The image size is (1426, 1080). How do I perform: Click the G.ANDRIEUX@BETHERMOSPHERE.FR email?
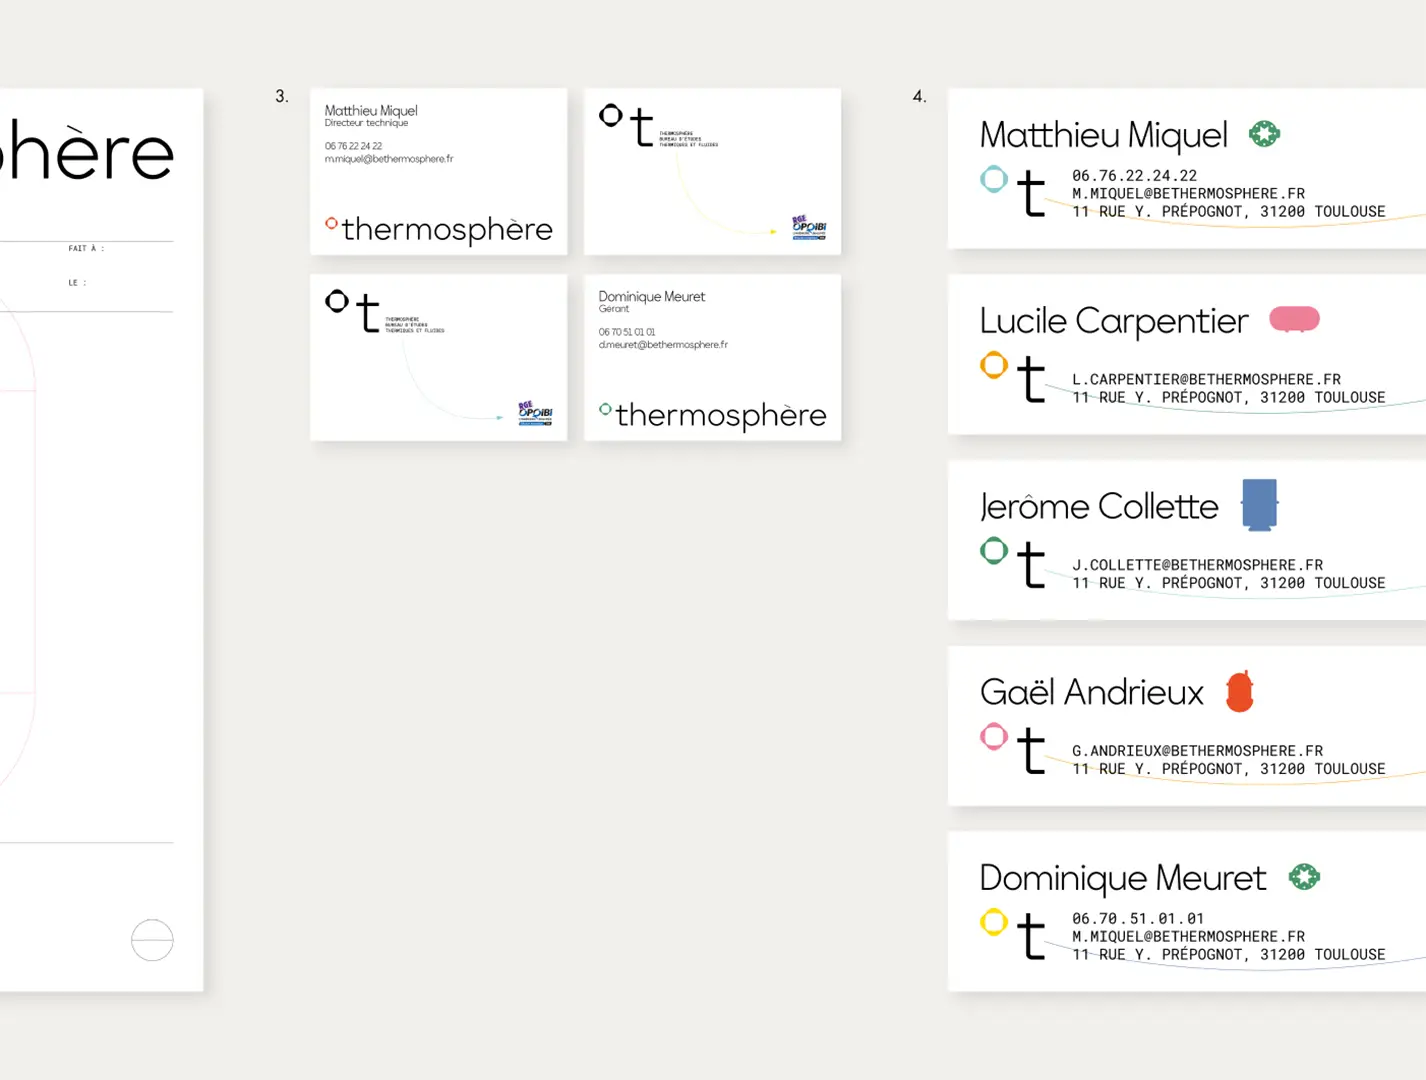pyautogui.click(x=1197, y=751)
